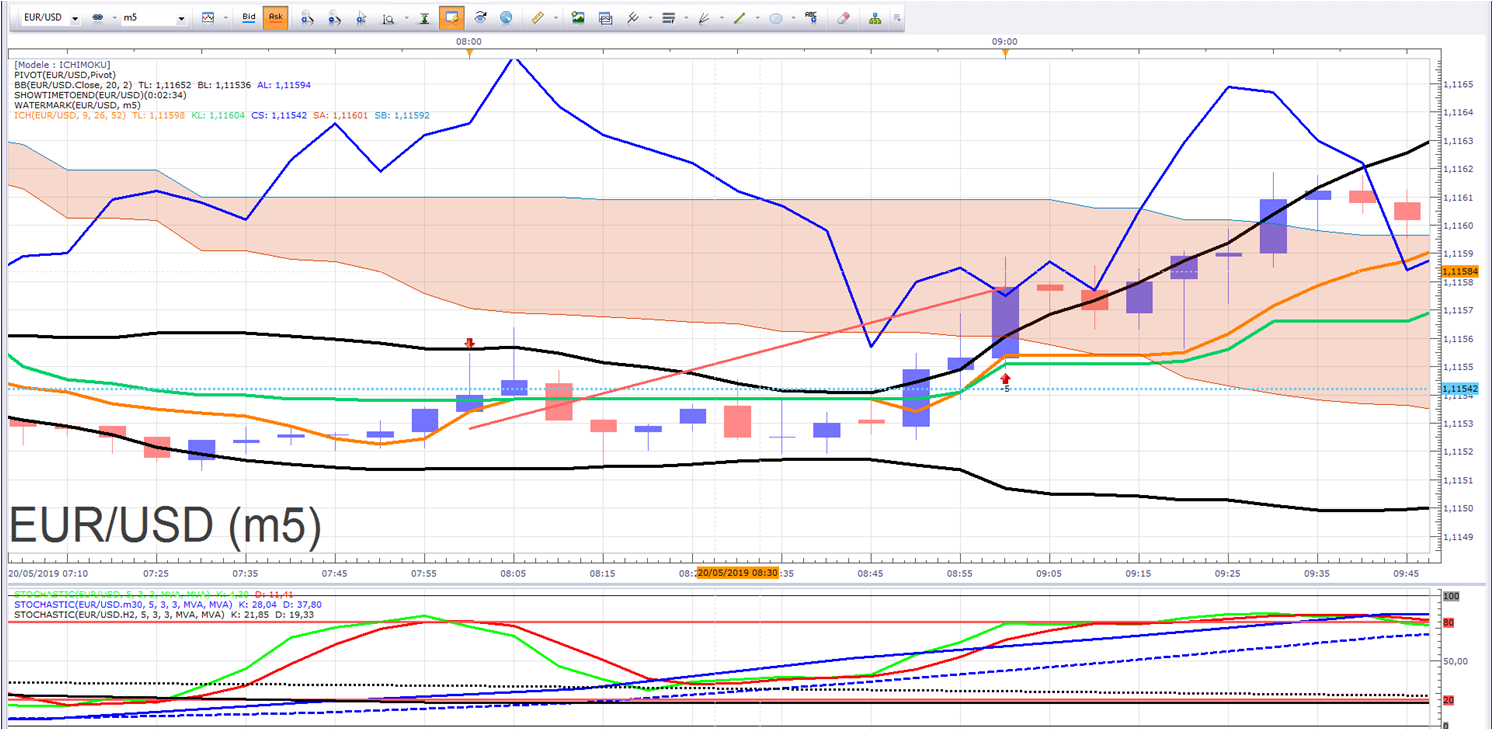Click the AL: 1,11594 Bollinger value
The width and height of the screenshot is (1493, 730).
click(284, 85)
